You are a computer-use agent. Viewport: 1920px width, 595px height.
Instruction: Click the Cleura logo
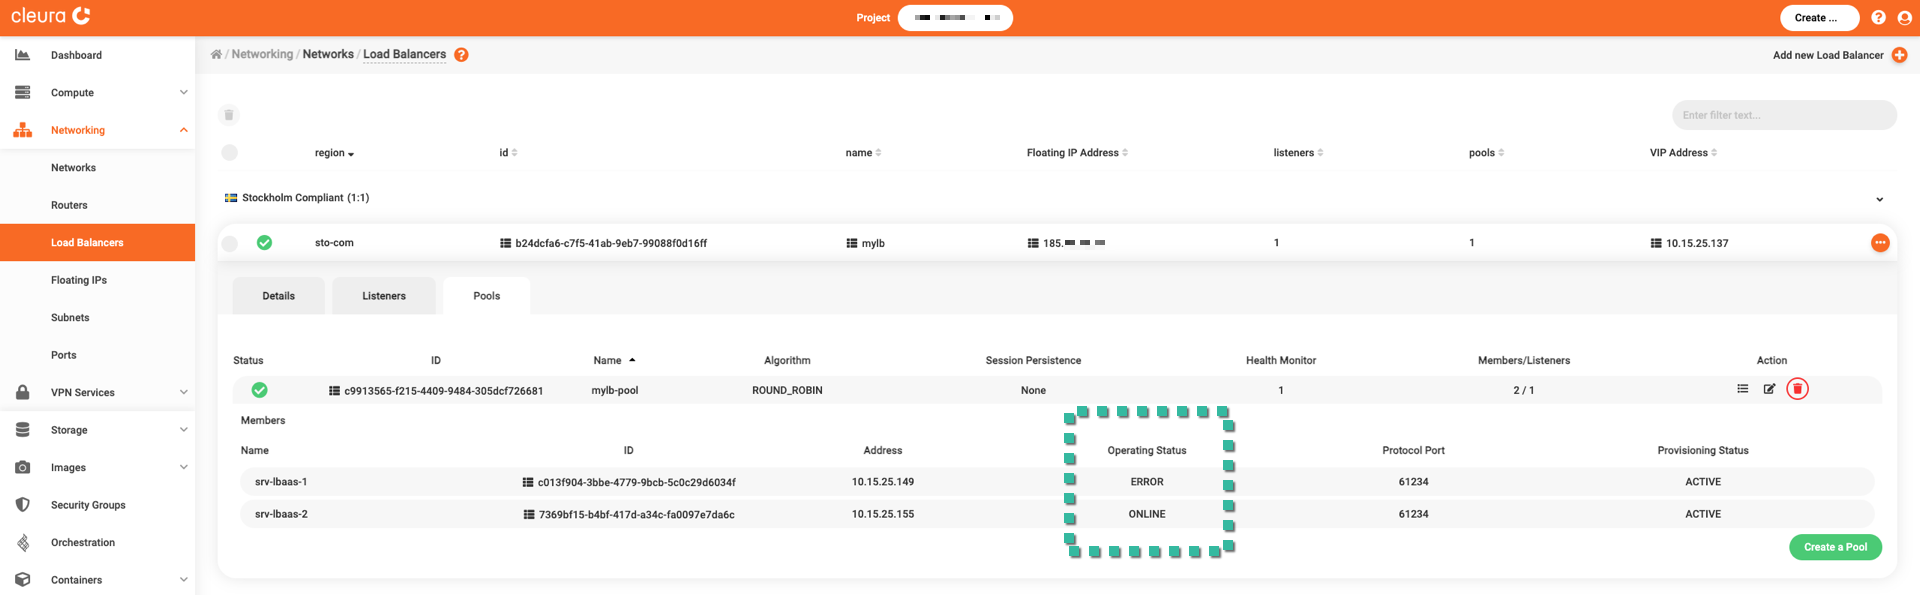(50, 16)
